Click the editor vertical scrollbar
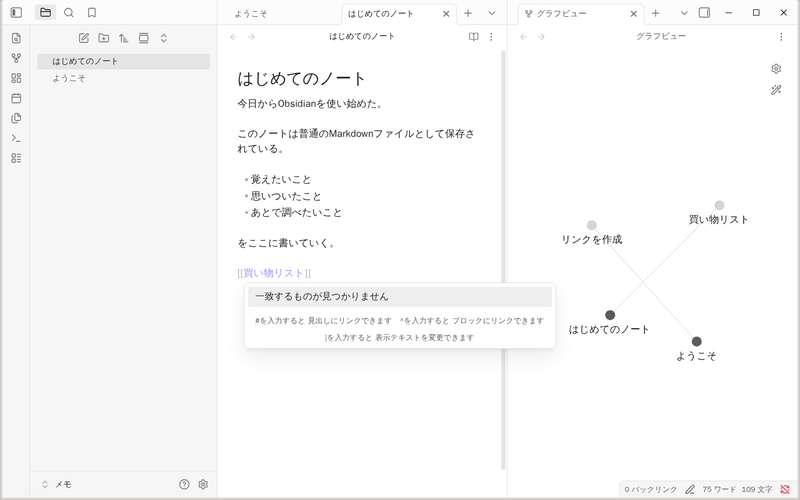This screenshot has width=800, height=500. pos(503,260)
